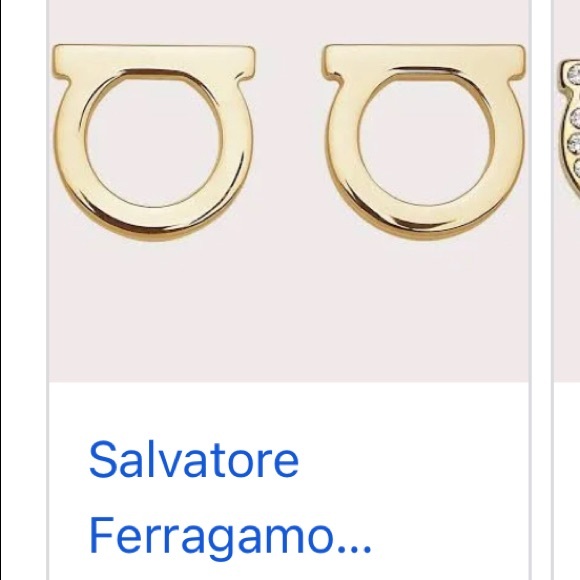580x580 pixels.
Task: Click the bottom curve of the left earring
Action: point(155,224)
